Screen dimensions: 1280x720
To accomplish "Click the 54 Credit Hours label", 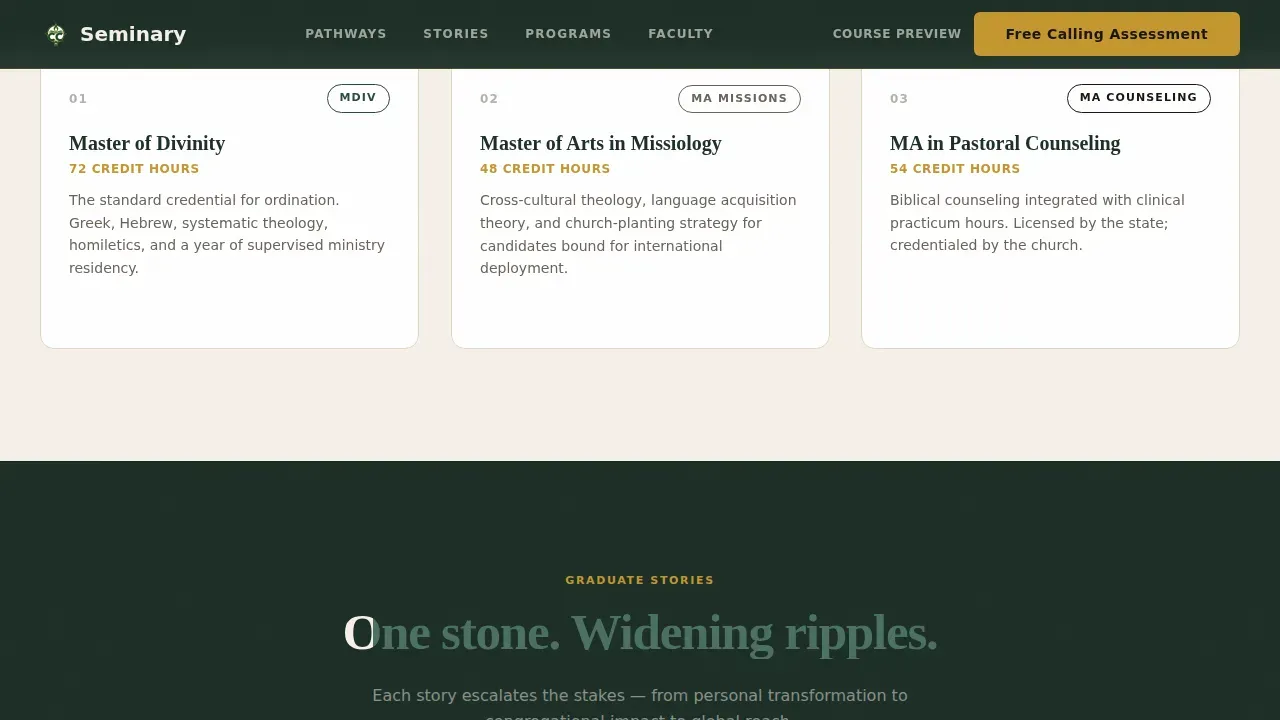I will 955,169.
